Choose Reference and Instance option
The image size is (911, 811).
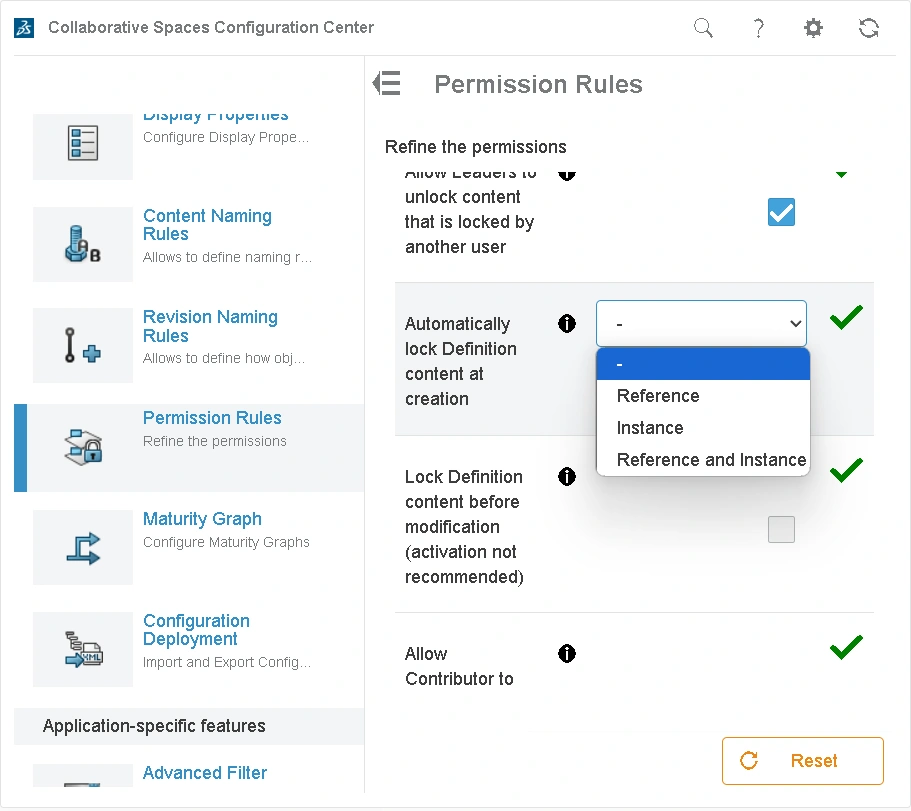coord(711,460)
